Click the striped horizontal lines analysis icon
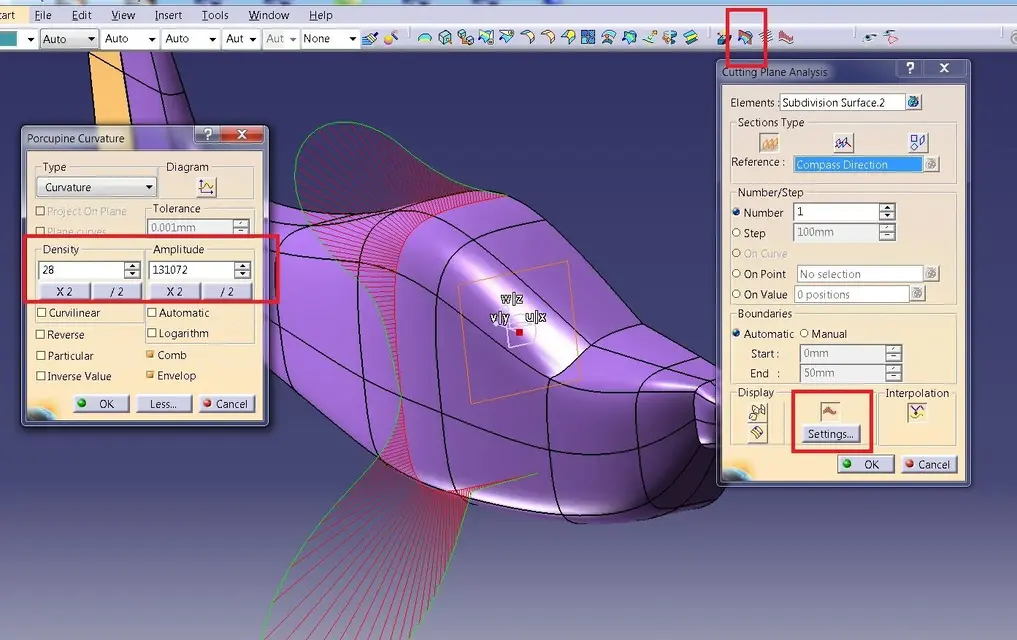The width and height of the screenshot is (1017, 640). point(766,38)
